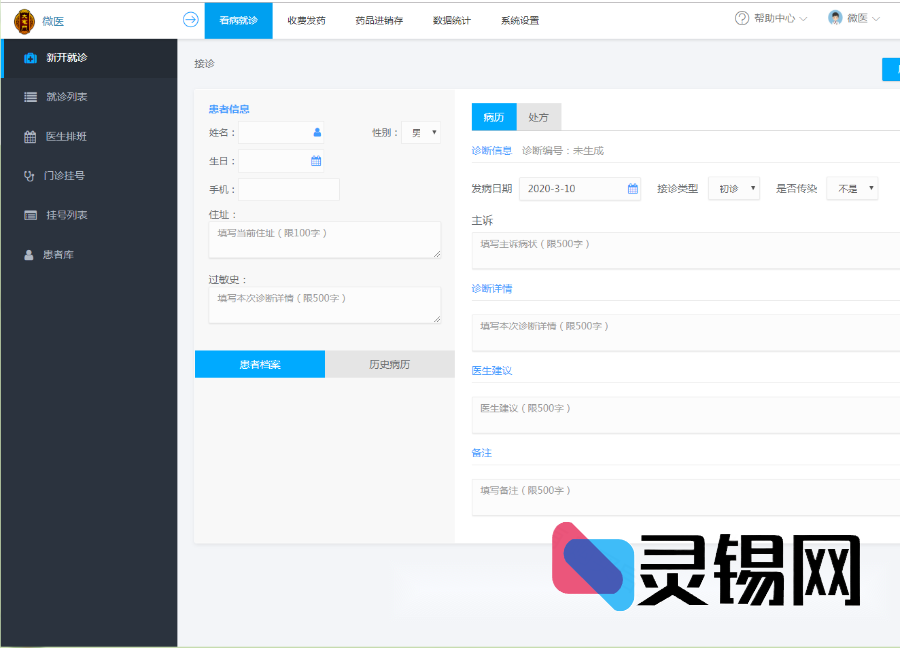Open the 收费发药 top menu
This screenshot has width=900, height=648.
(x=306, y=20)
